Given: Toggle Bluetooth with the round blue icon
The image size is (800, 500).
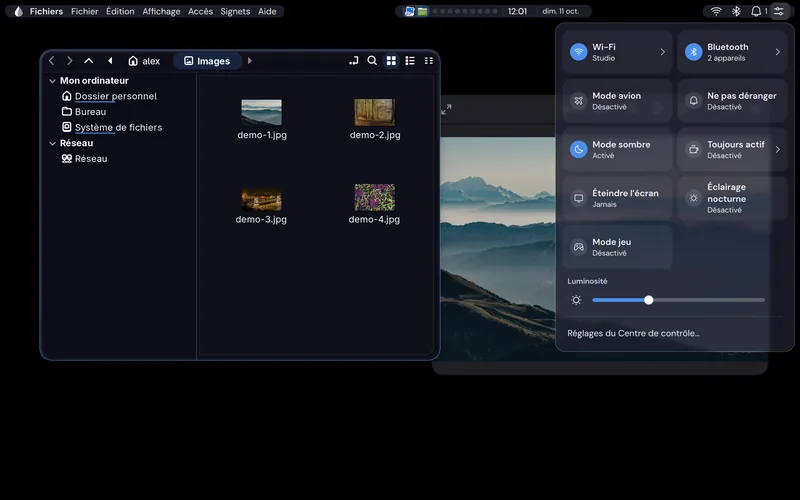Looking at the screenshot, I should point(693,52).
